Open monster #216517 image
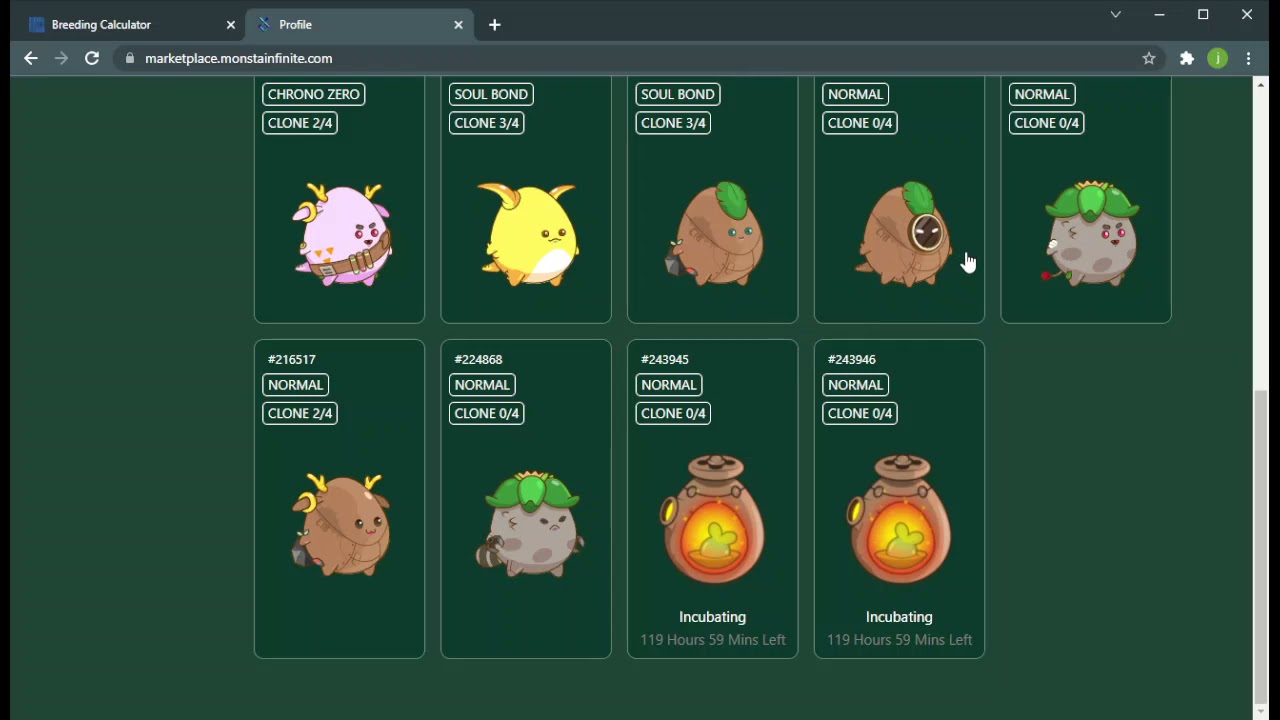This screenshot has height=720, width=1280. (340, 524)
